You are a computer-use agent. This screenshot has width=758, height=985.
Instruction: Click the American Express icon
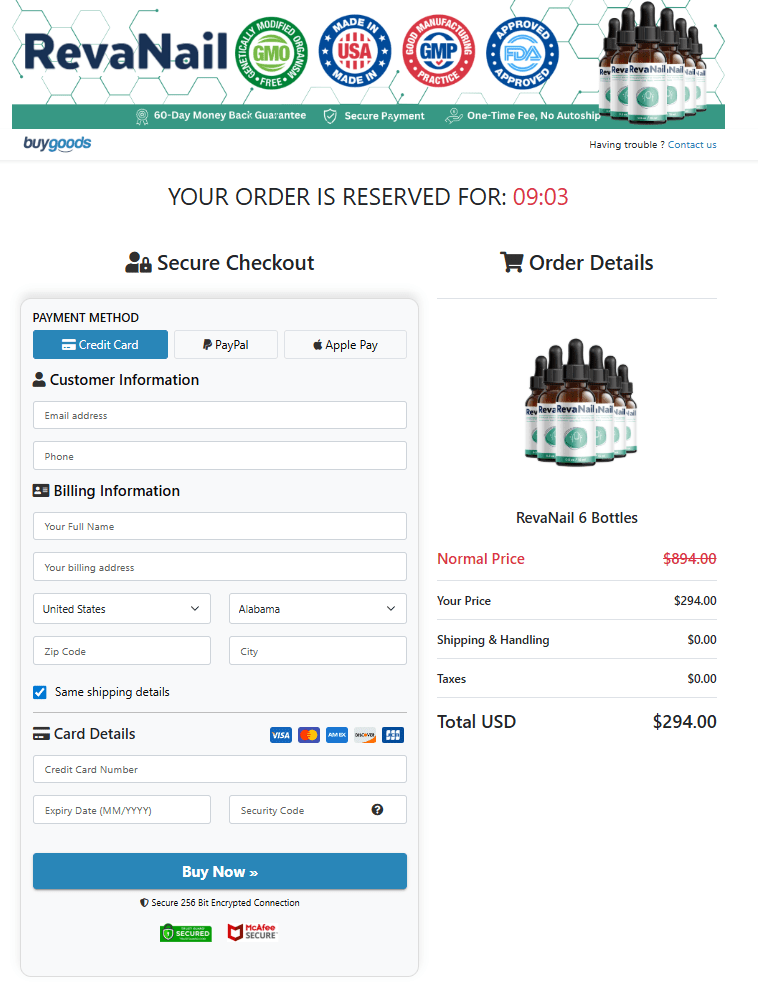337,734
